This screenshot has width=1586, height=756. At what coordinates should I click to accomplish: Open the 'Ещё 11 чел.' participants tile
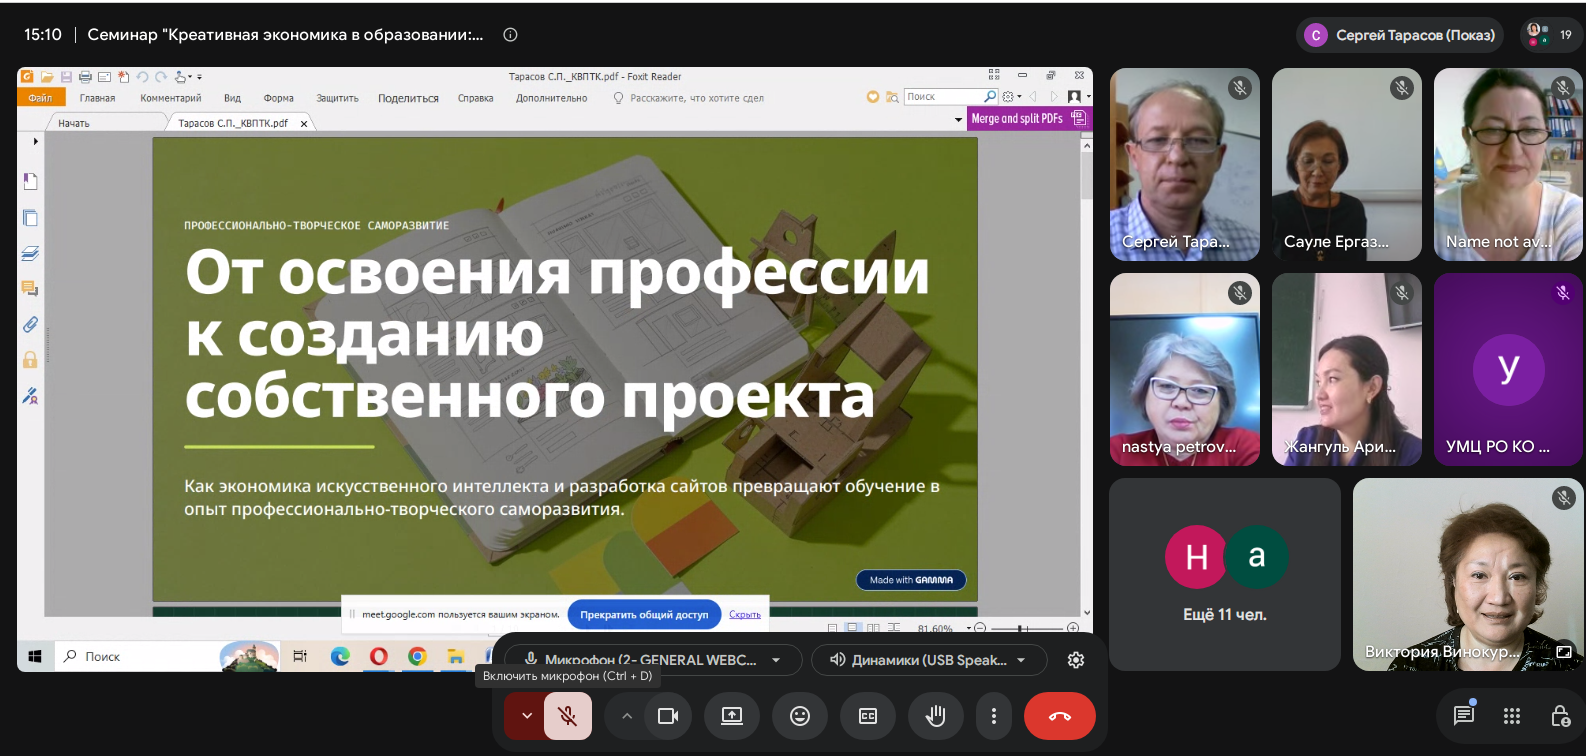[x=1225, y=574]
